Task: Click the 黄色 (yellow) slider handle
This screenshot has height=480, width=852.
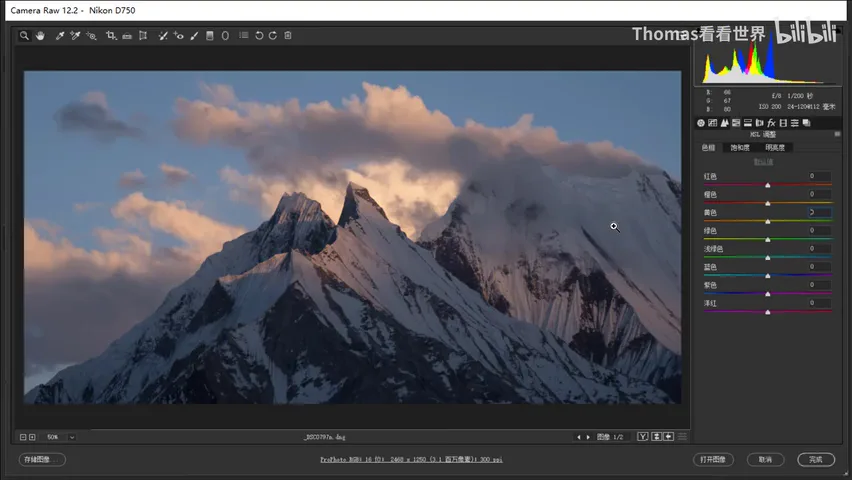Action: (768, 221)
